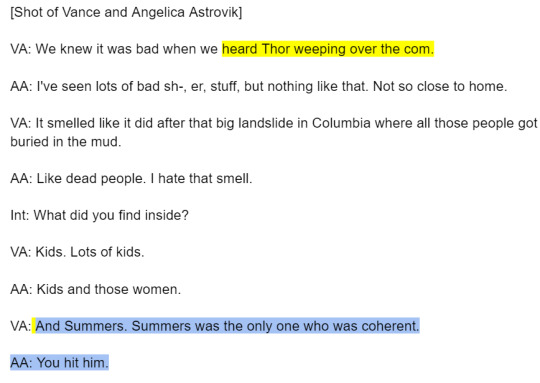Click the yellow highlighted phrase about Thor weeping
Viewport: 540px width, 383px height.
[328, 49]
